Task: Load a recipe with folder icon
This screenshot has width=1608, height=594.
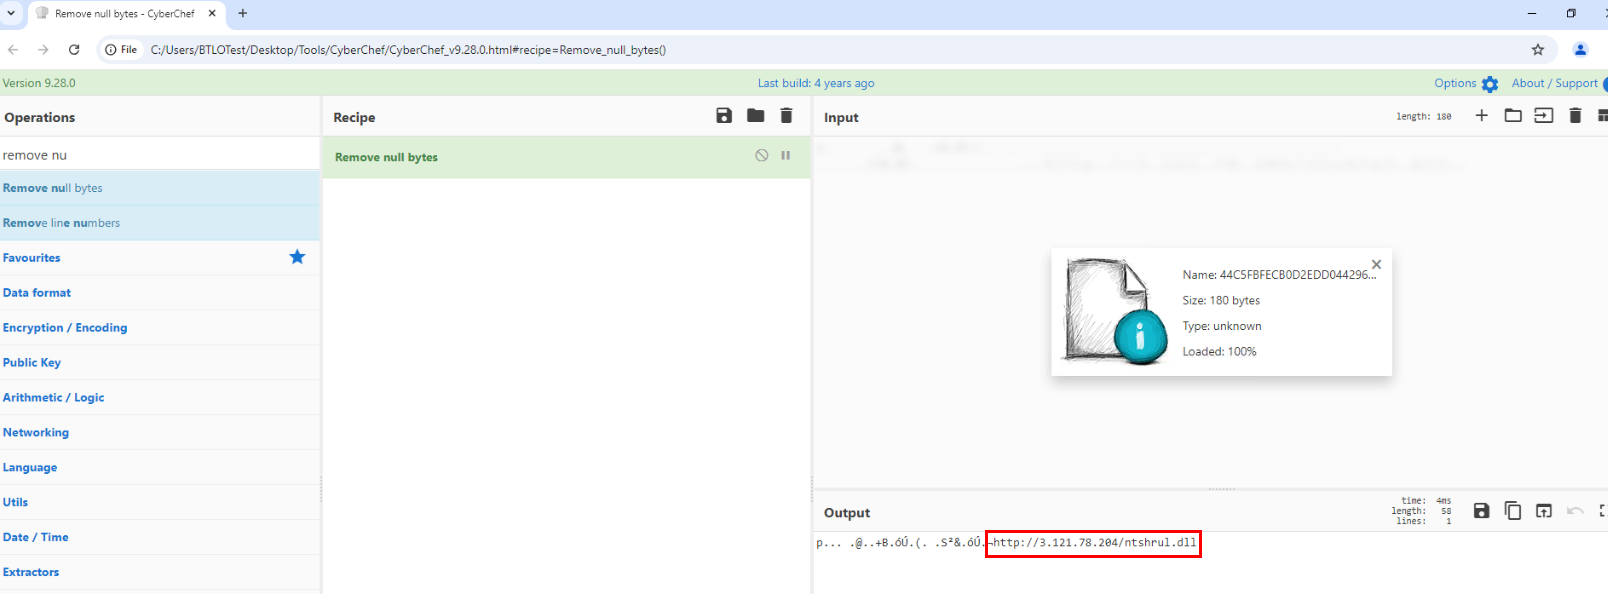Action: [x=756, y=116]
